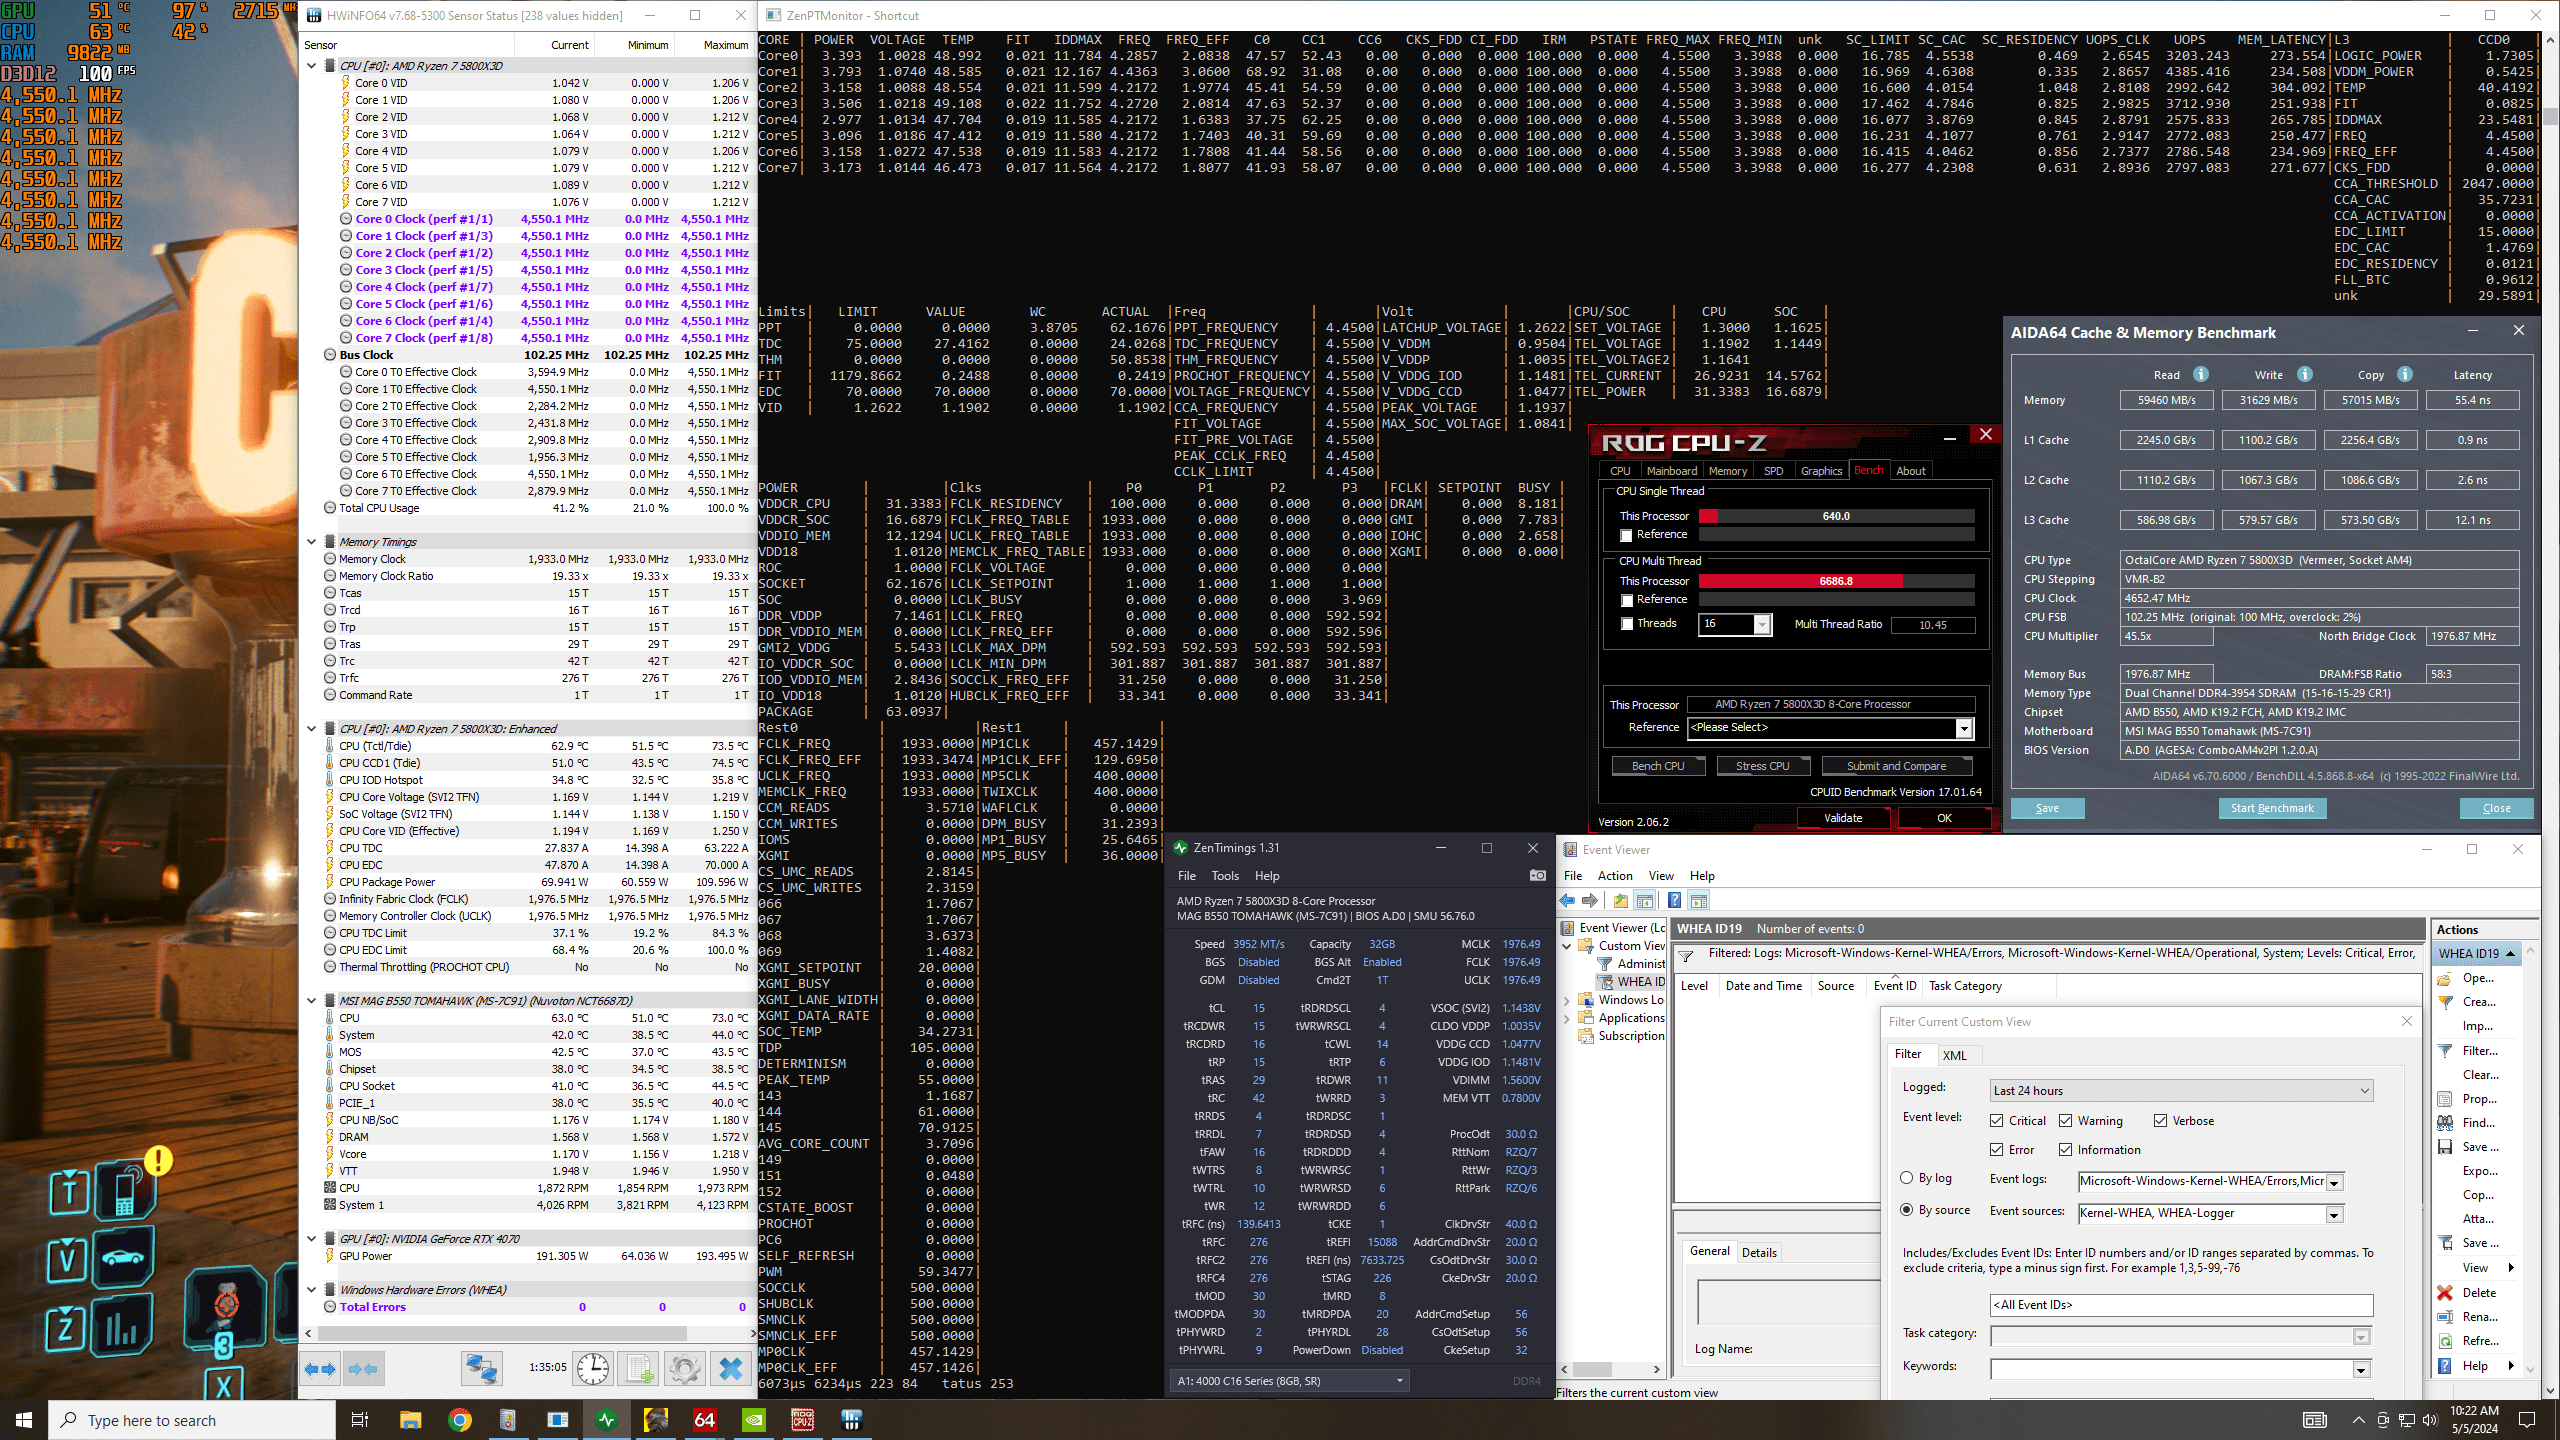Click ZenTimings green pulse taskbar icon
The width and height of the screenshot is (2560, 1440).
(x=607, y=1420)
